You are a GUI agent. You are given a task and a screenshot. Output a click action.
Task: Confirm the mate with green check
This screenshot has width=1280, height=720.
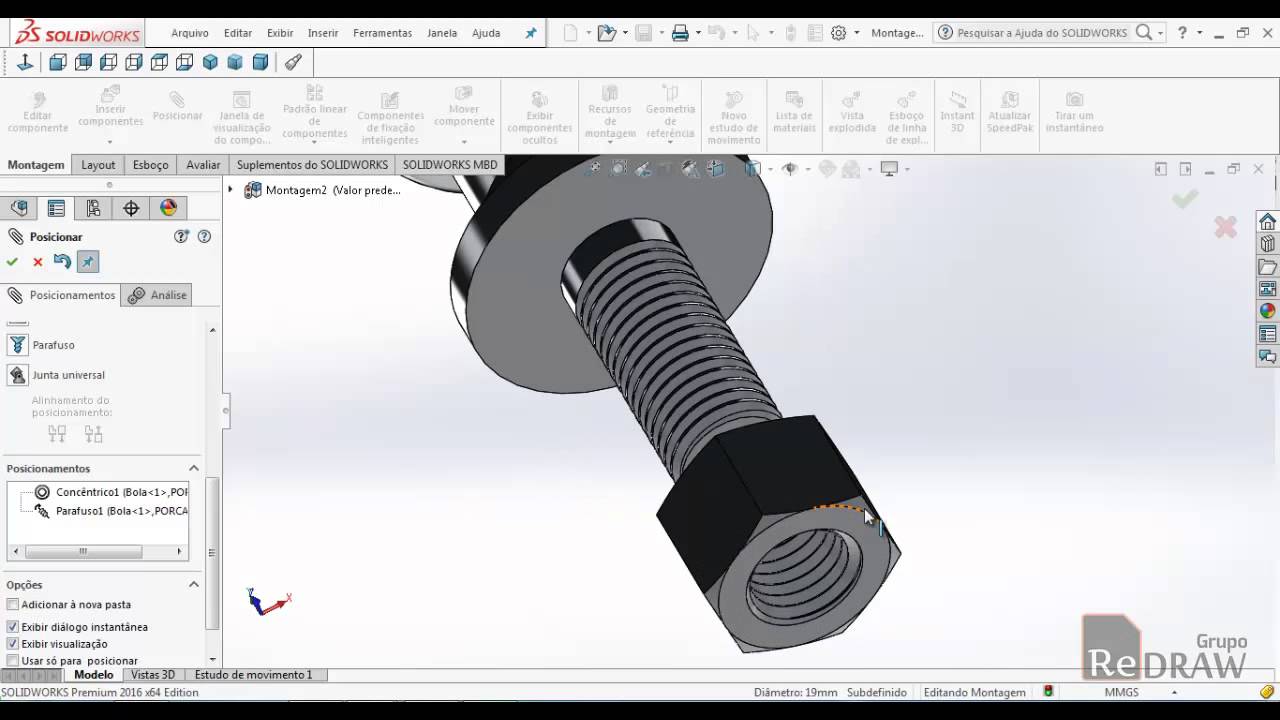(12, 262)
